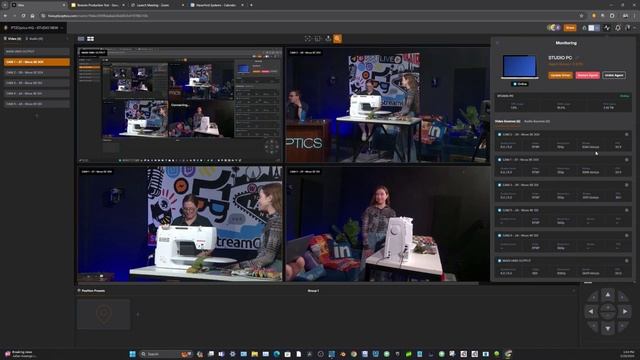The width and height of the screenshot is (640, 360).
Task: Open the PTZOptics HQ studio selector dropdown
Action: click(34, 28)
